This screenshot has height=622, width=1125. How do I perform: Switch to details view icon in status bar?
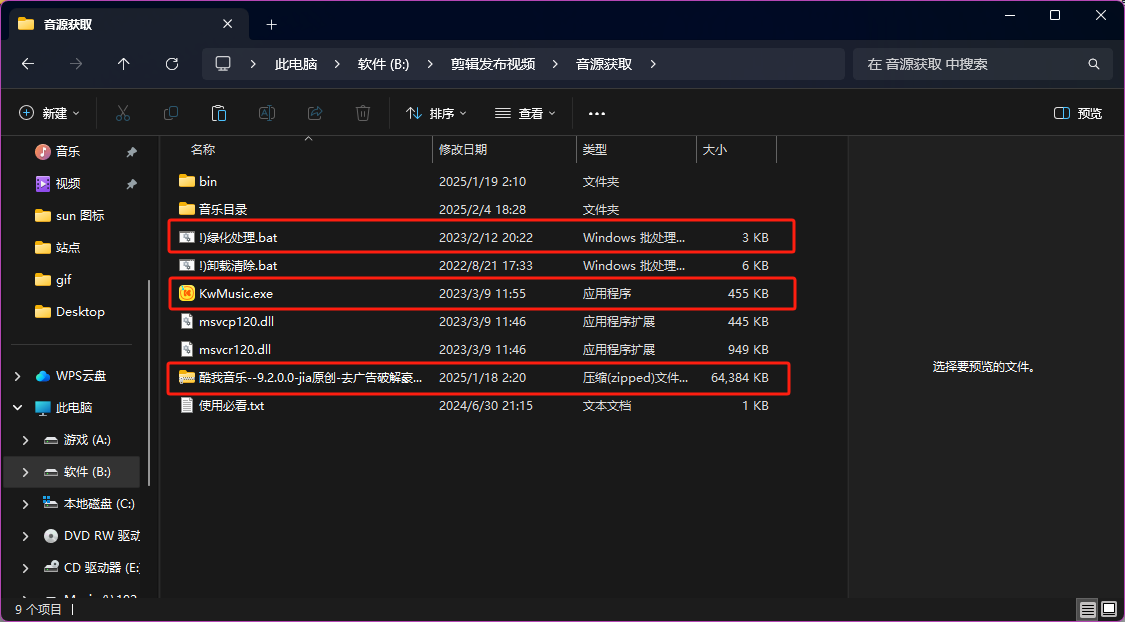[1088, 610]
